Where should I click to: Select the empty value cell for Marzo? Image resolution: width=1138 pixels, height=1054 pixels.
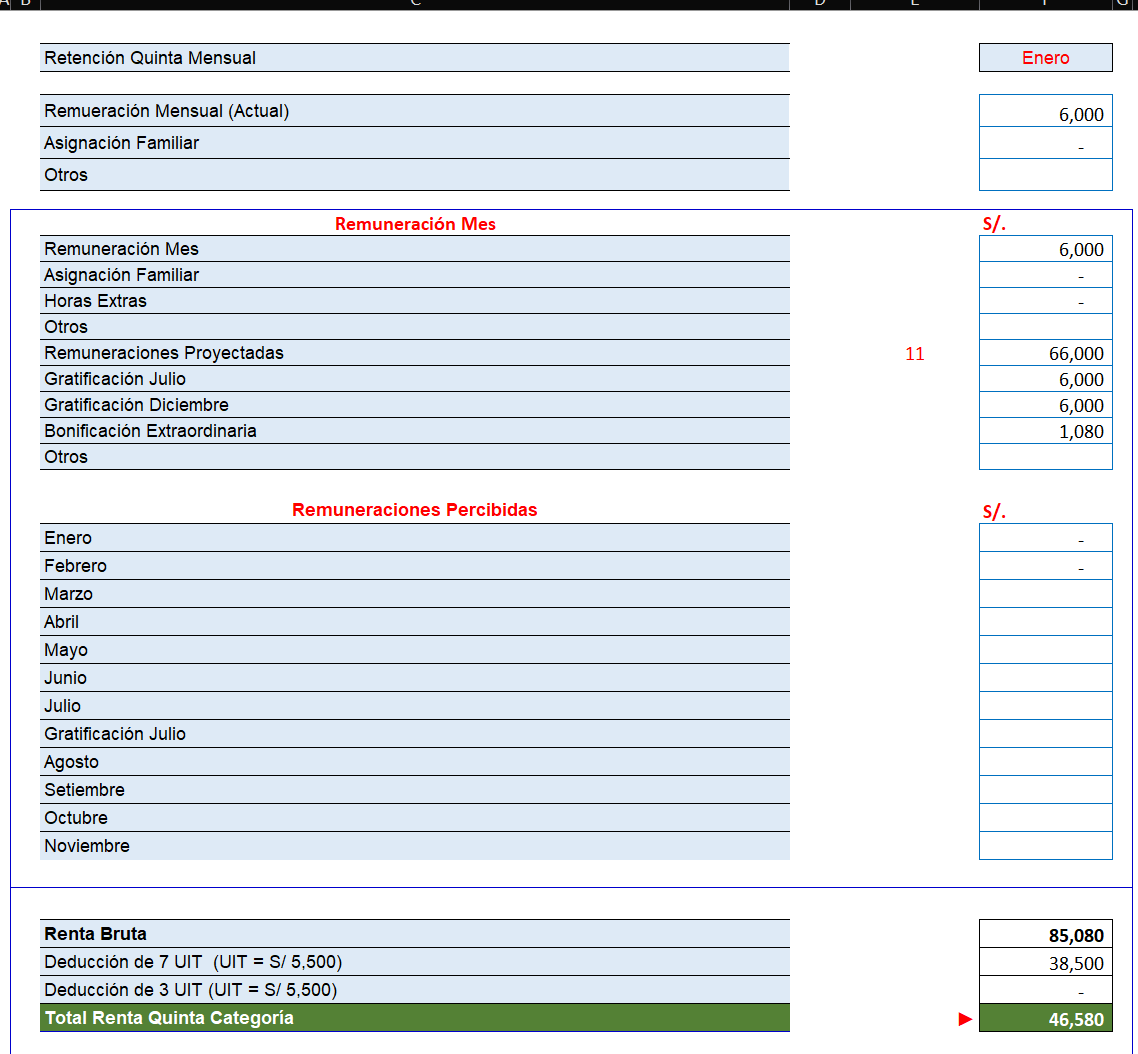pos(1045,594)
